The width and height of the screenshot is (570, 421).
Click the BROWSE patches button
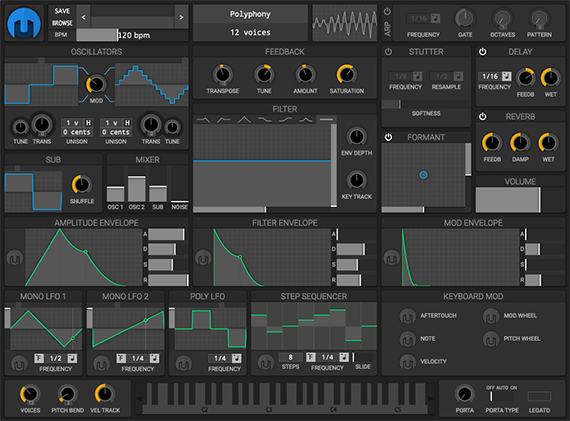pyautogui.click(x=62, y=23)
